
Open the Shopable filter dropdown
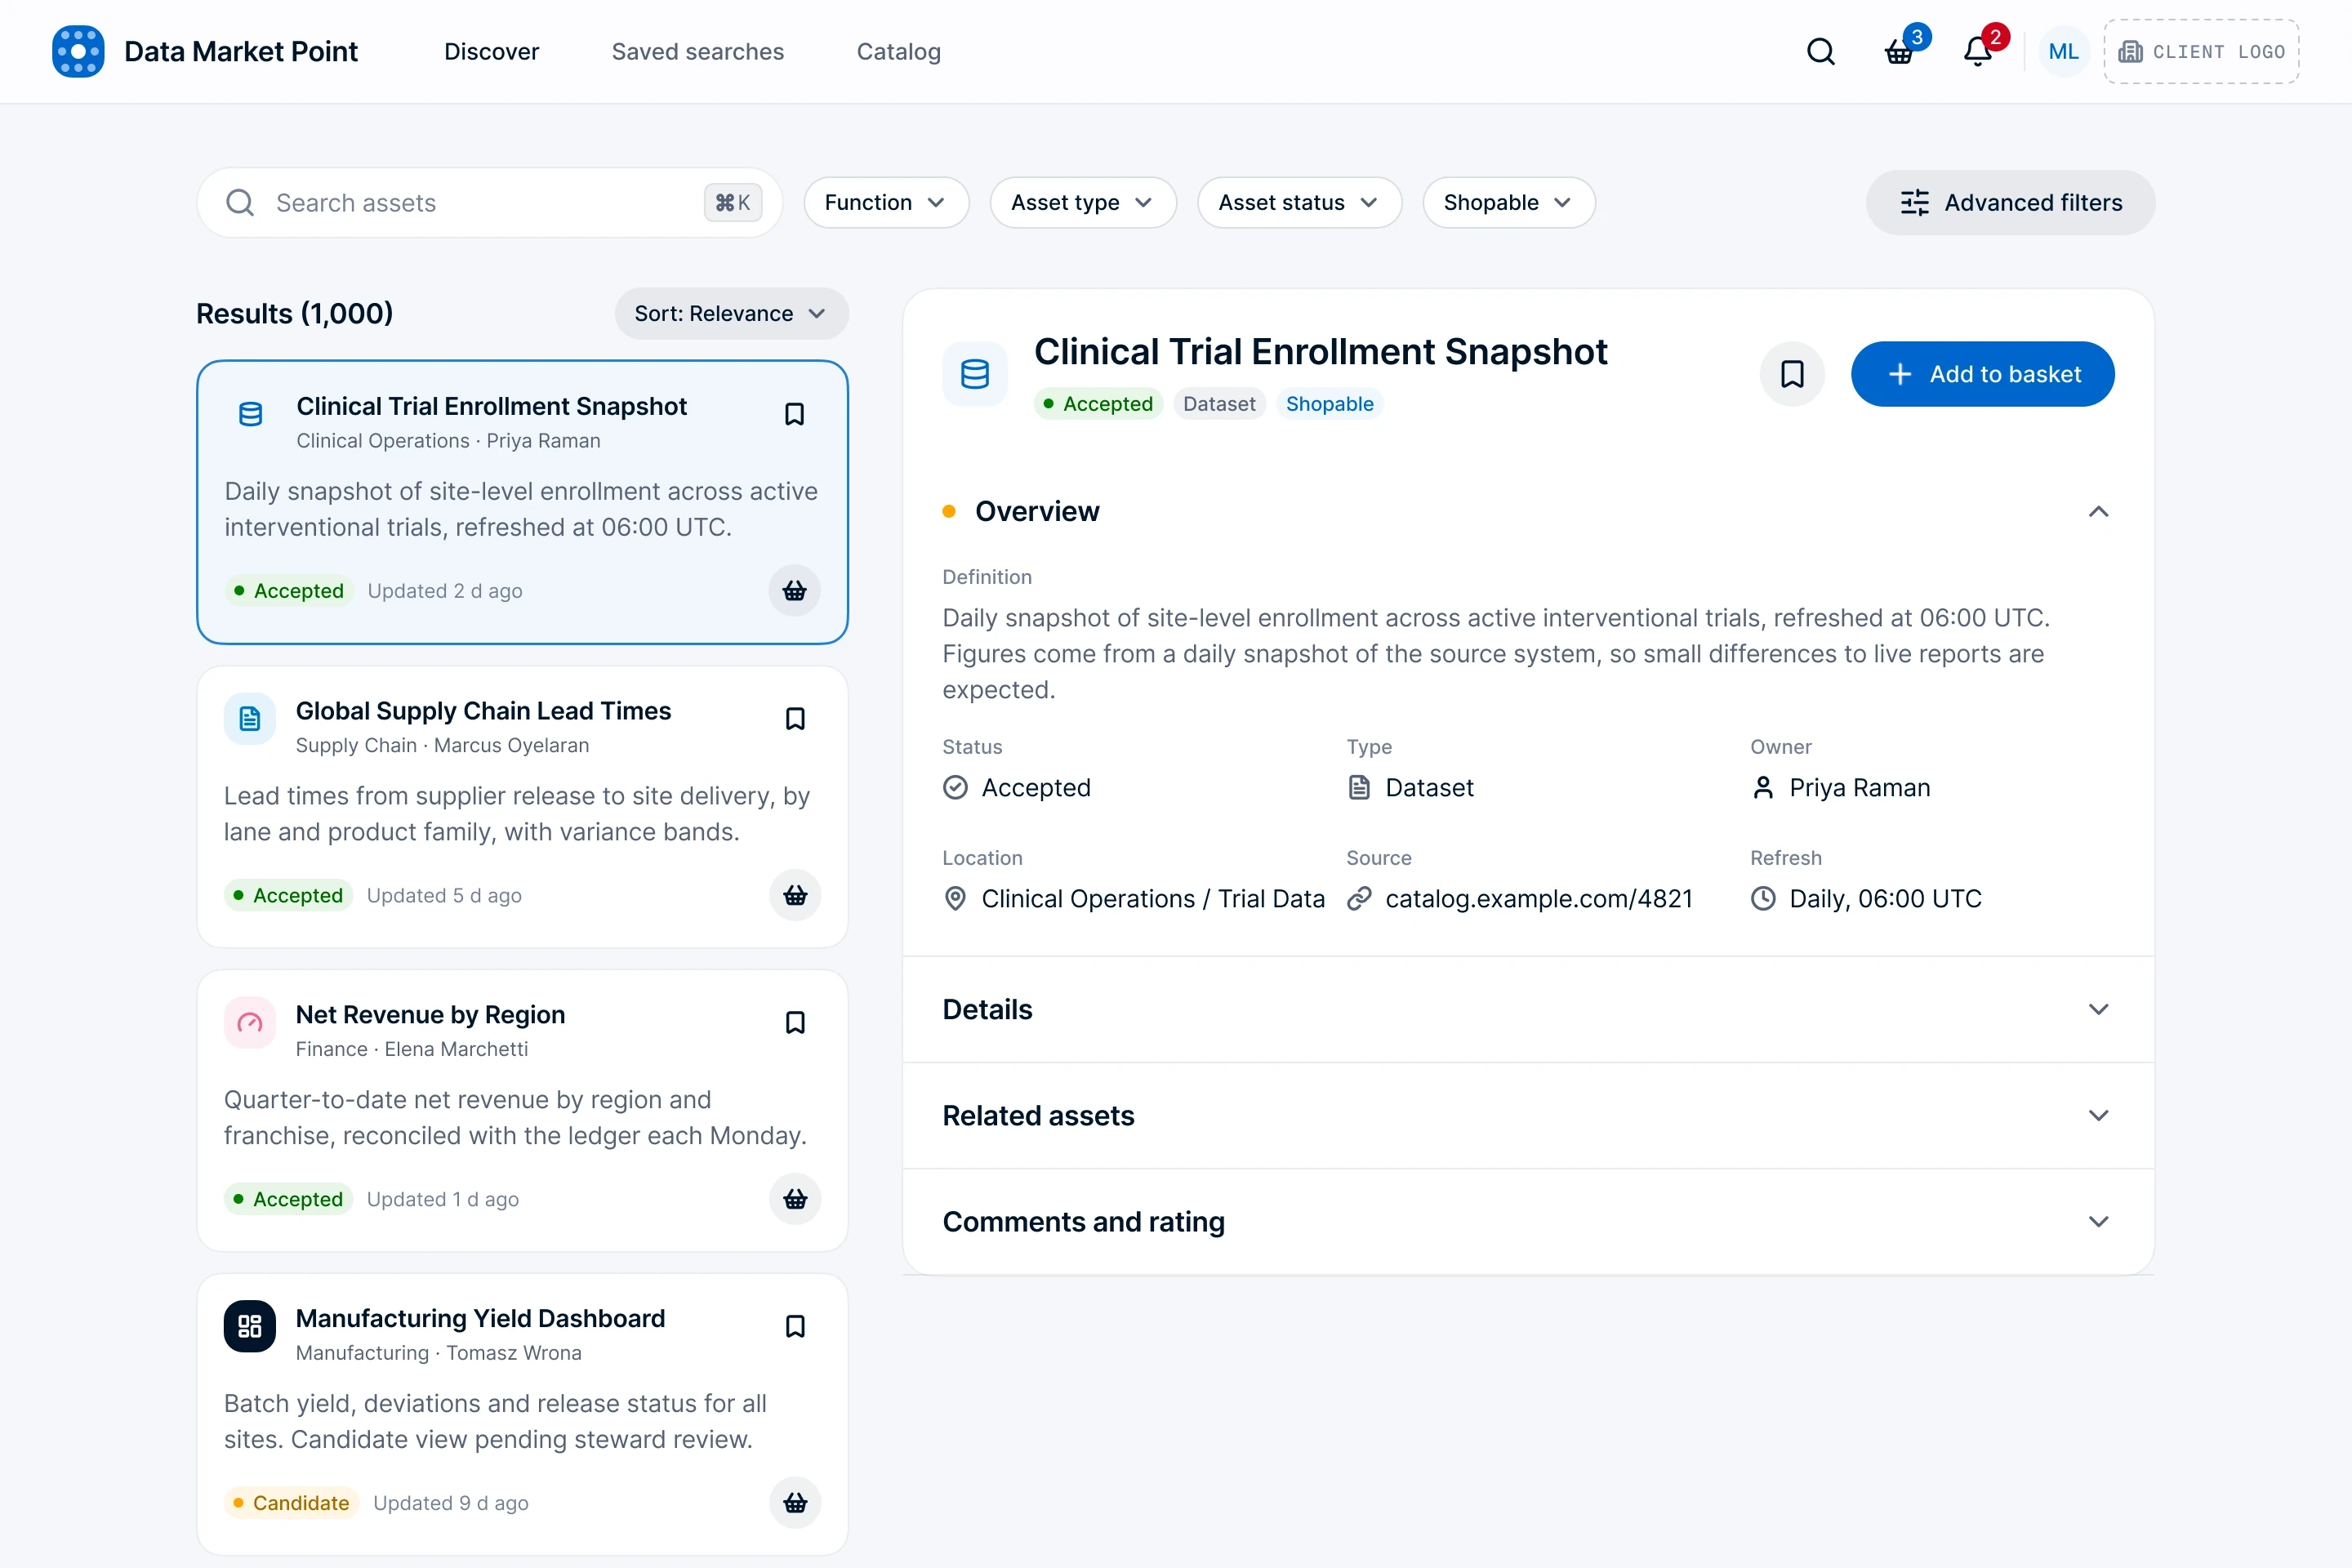[x=1508, y=203]
